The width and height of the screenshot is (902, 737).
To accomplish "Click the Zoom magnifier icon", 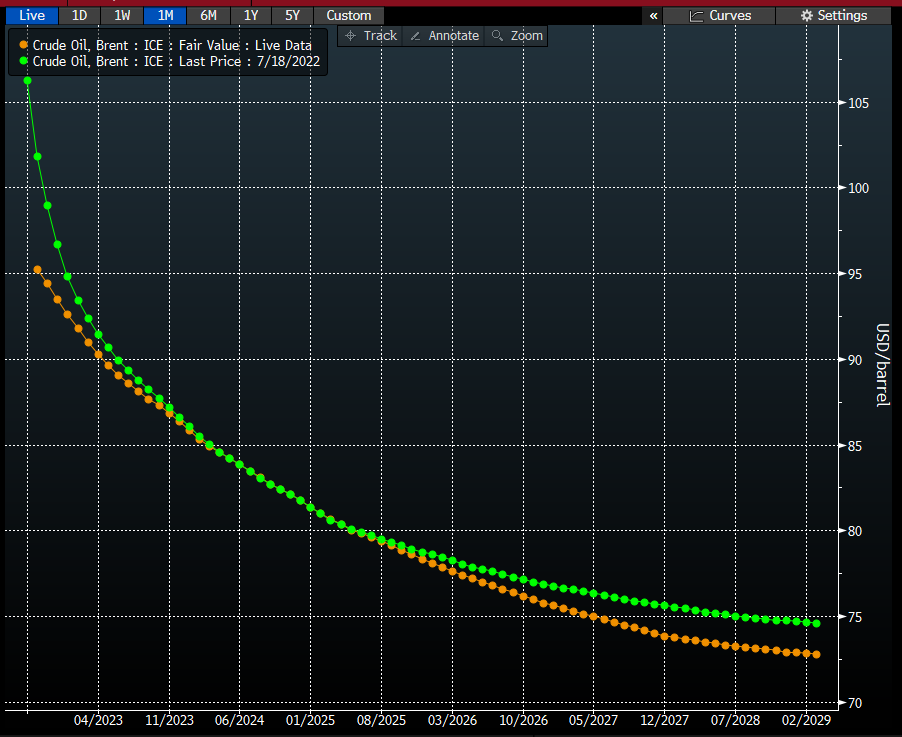I will click(x=497, y=36).
